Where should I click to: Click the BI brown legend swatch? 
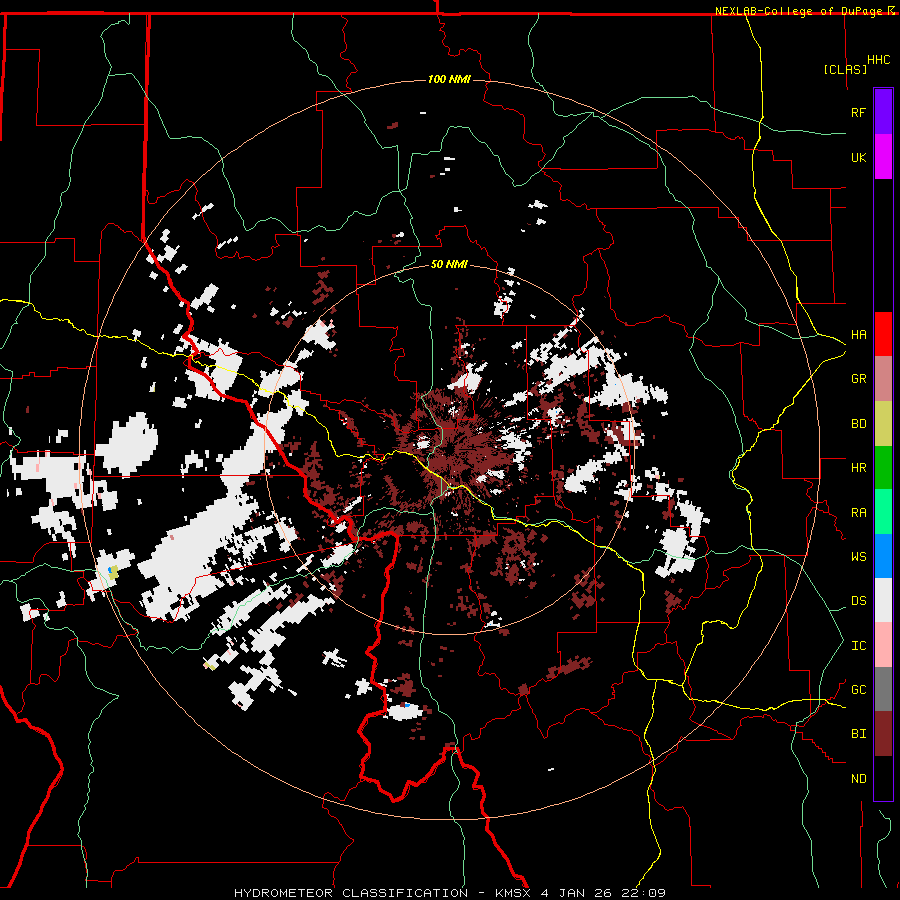click(883, 734)
